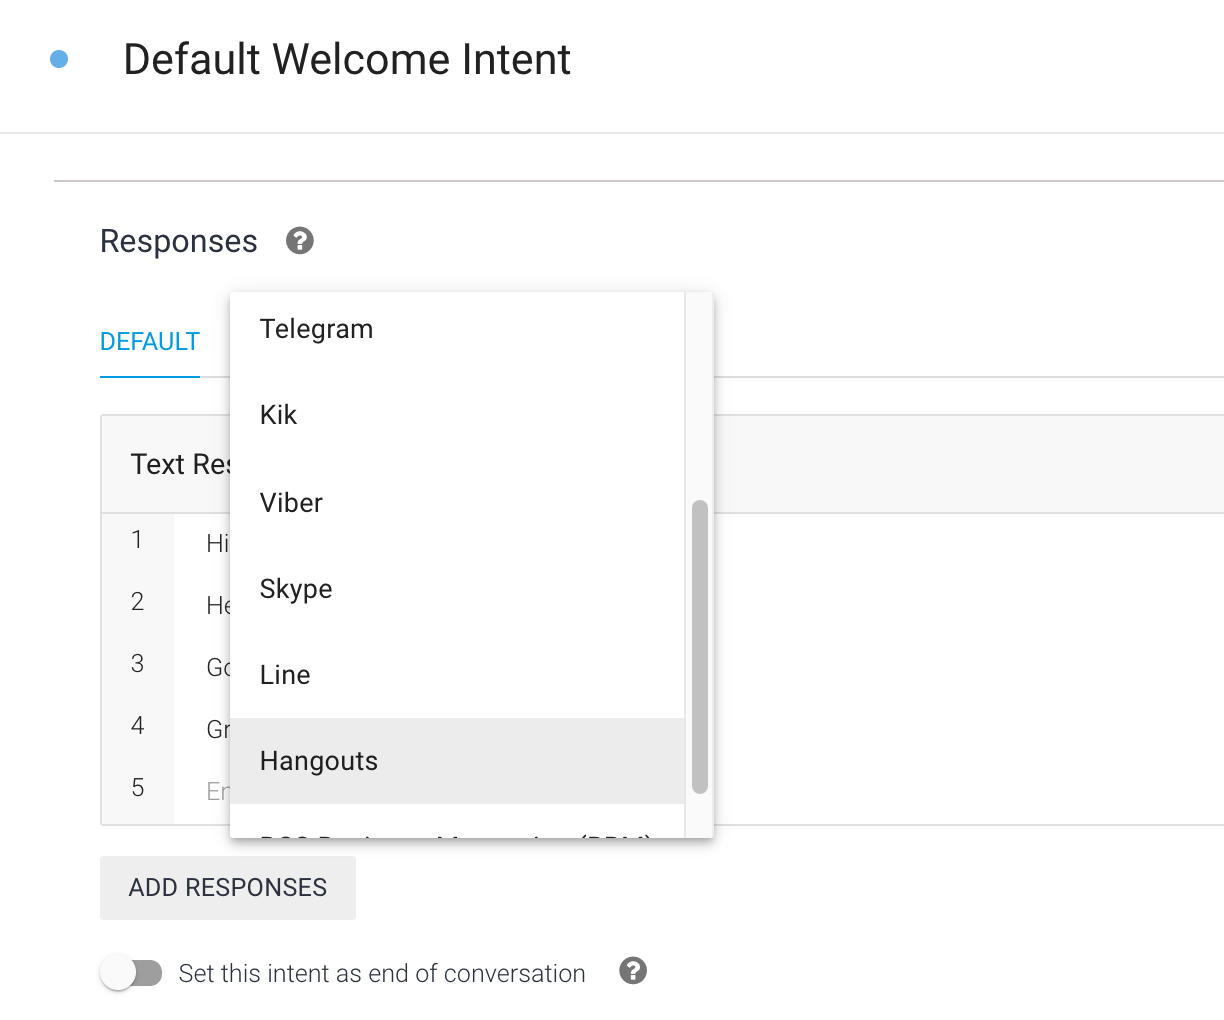Choose the highlighted Hangouts entry

click(x=318, y=761)
